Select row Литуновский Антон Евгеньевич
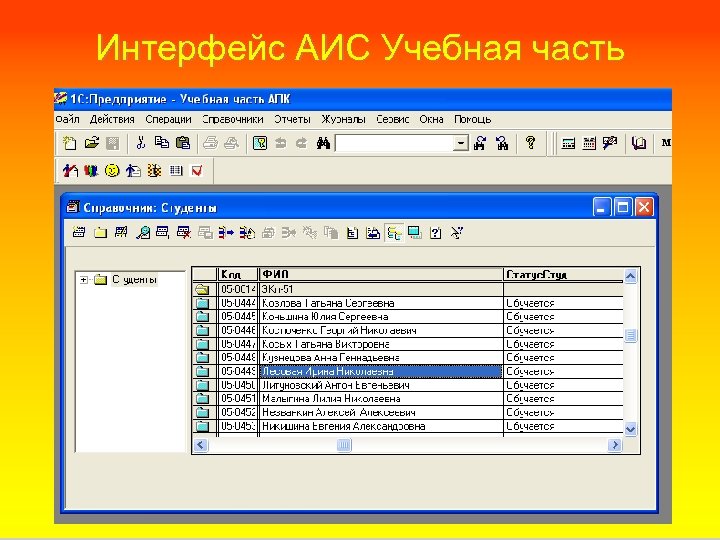This screenshot has width=720, height=540. pyautogui.click(x=408, y=385)
